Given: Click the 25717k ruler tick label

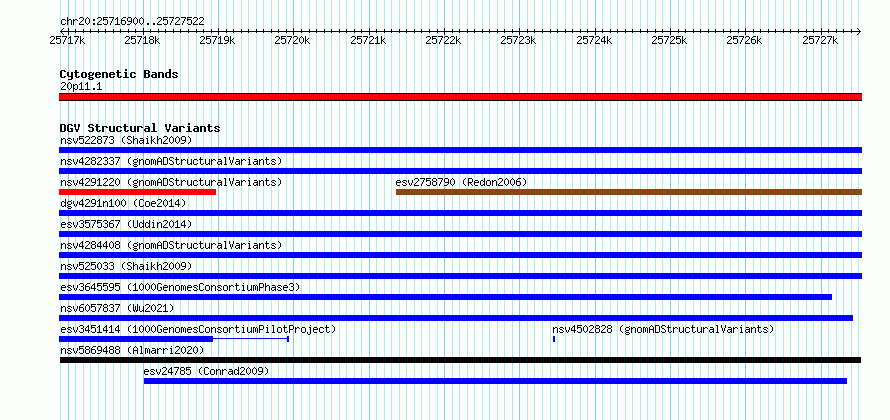Looking at the screenshot, I should tap(68, 40).
